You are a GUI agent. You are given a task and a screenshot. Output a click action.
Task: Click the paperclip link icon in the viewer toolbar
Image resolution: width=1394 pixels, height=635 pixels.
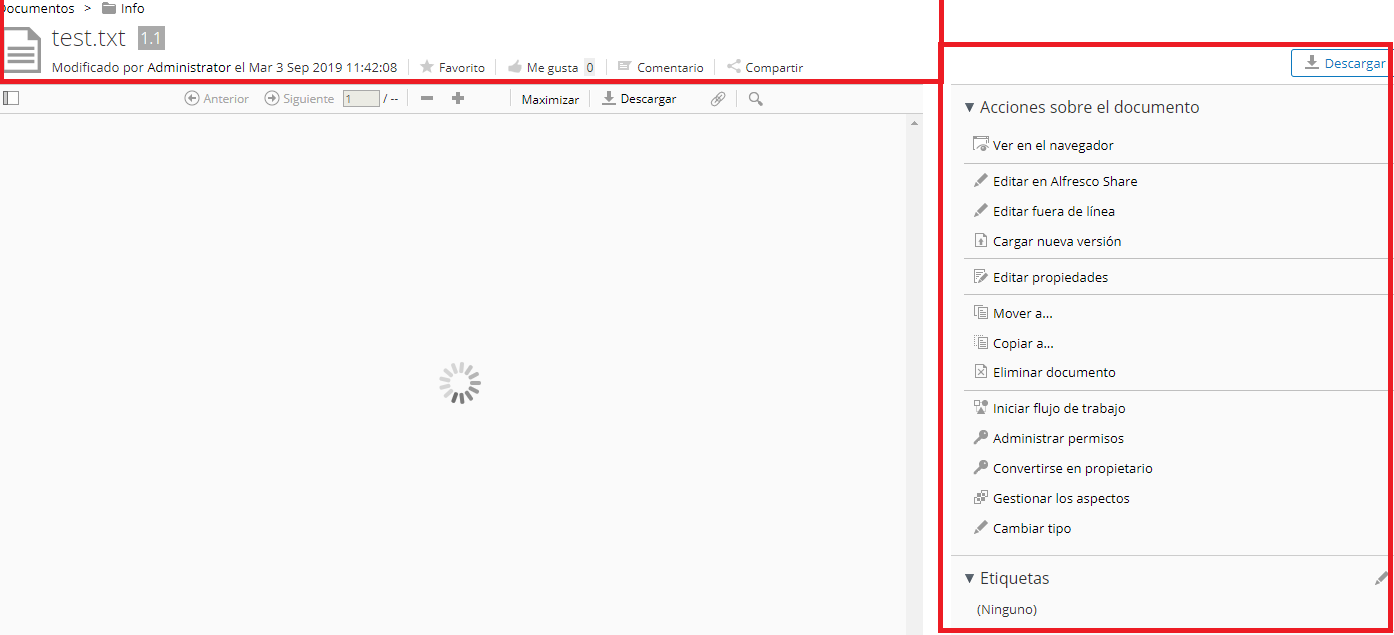[x=718, y=99]
